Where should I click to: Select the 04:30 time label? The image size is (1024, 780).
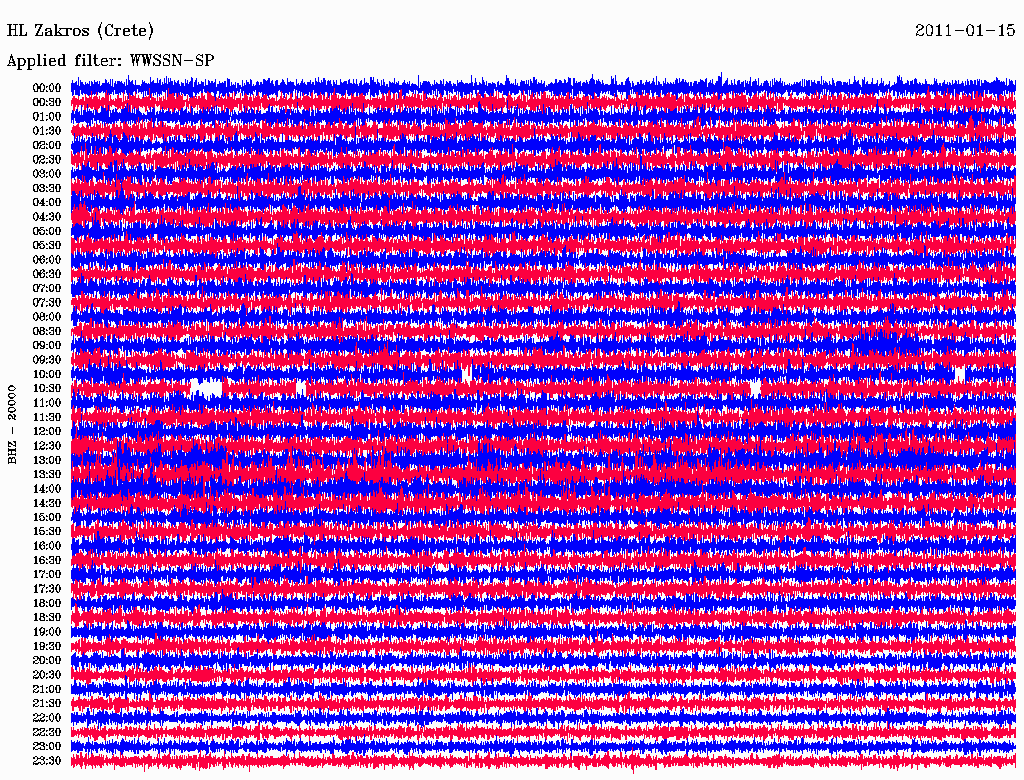[47, 216]
